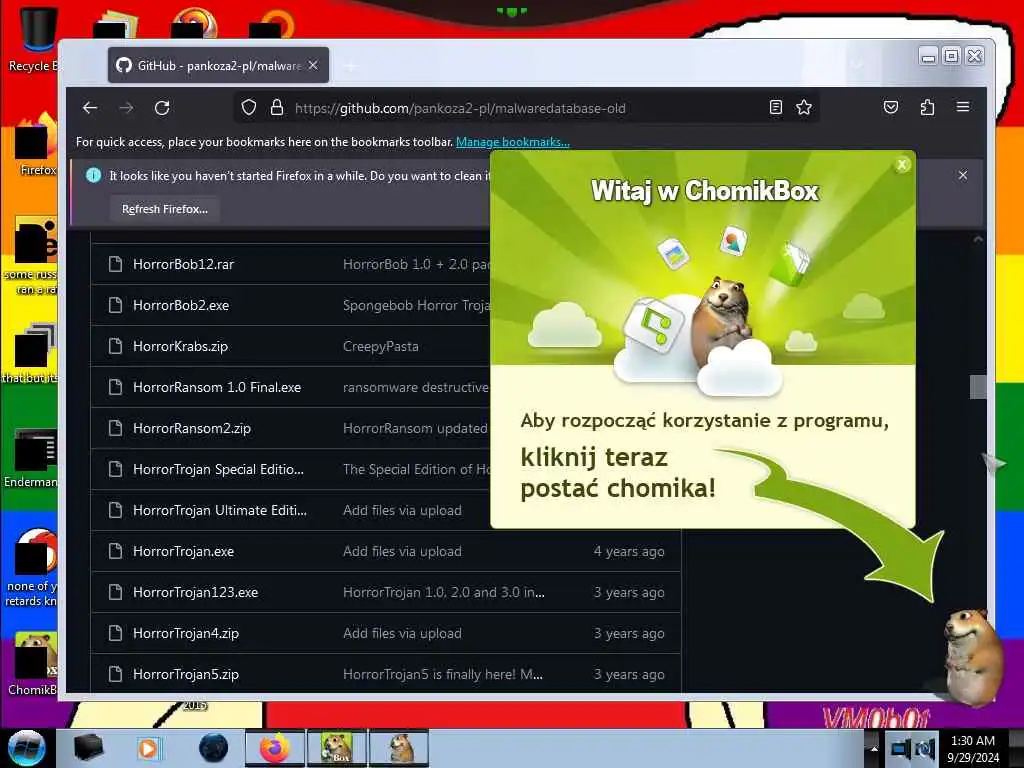Screen dimensions: 1024x768
Task: Select the Firefox desktop shortcut
Action: pos(36,145)
